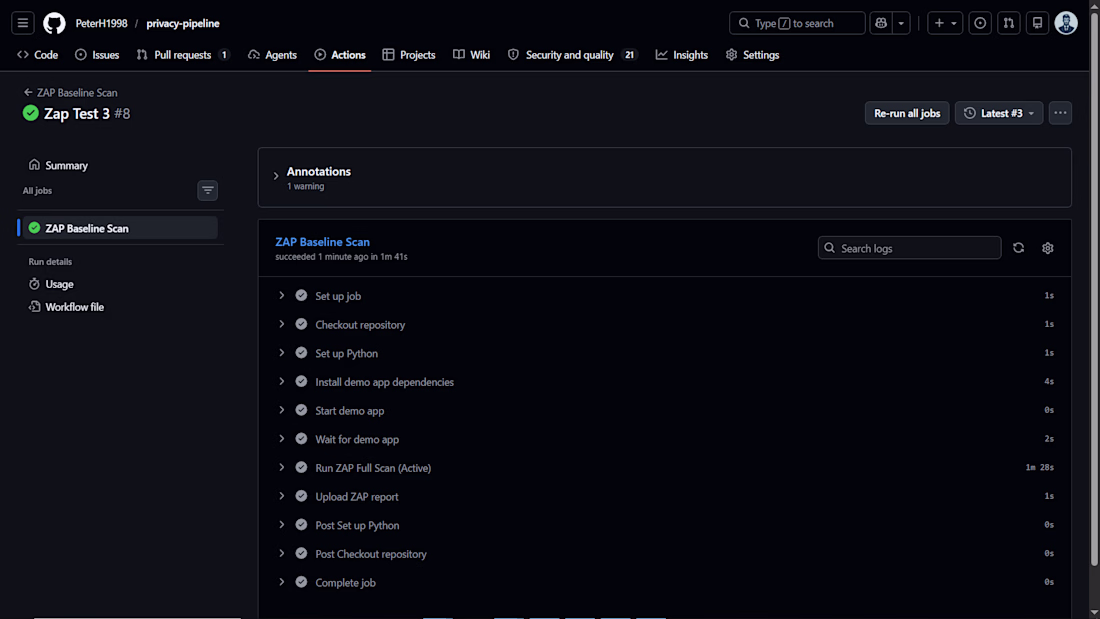Click the 'Zap Test 3' run title
Image resolution: width=1100 pixels, height=619 pixels.
(x=76, y=114)
